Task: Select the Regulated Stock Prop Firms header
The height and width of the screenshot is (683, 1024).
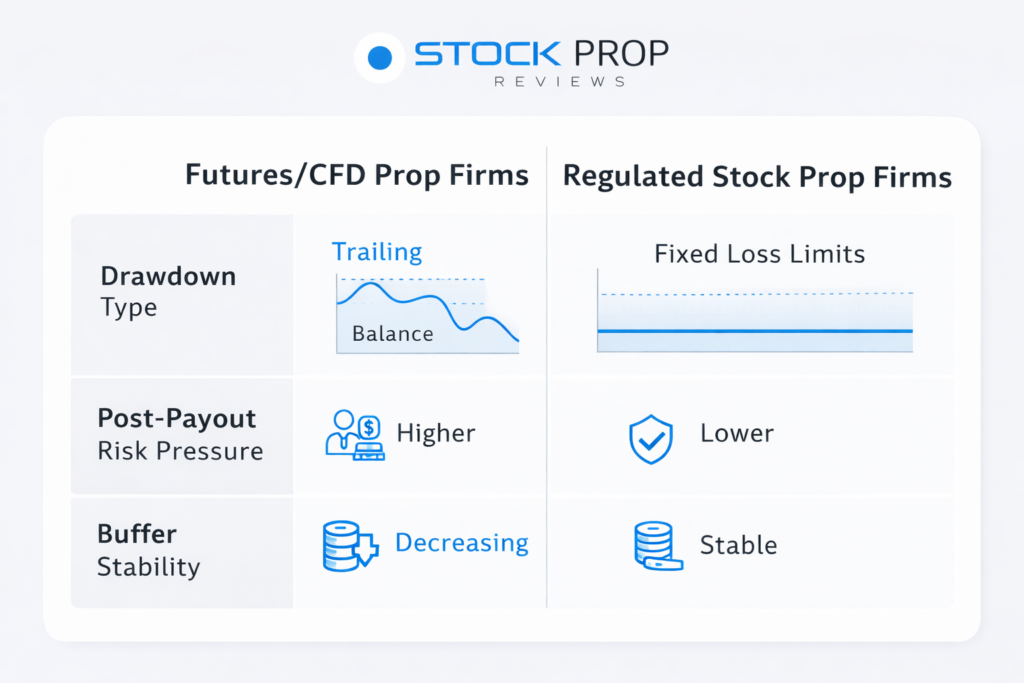Action: point(757,177)
